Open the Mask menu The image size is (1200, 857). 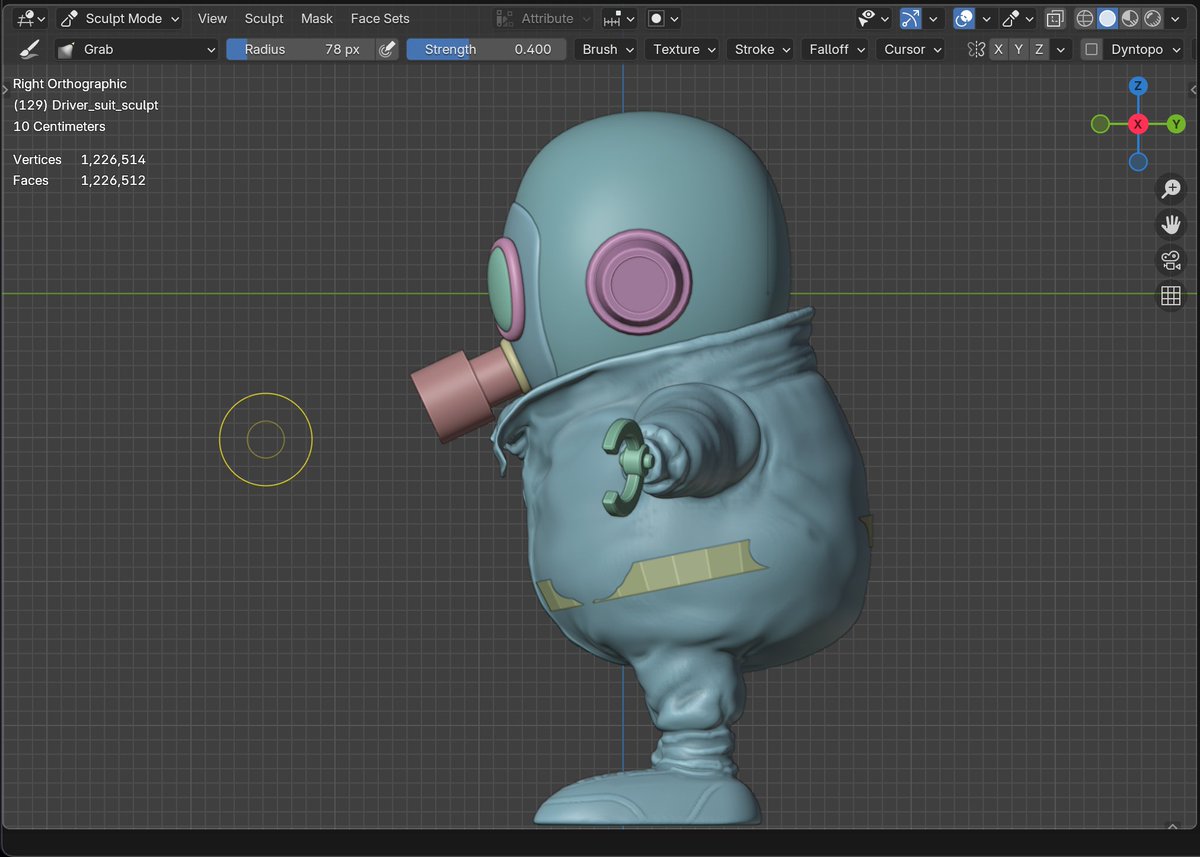point(317,18)
